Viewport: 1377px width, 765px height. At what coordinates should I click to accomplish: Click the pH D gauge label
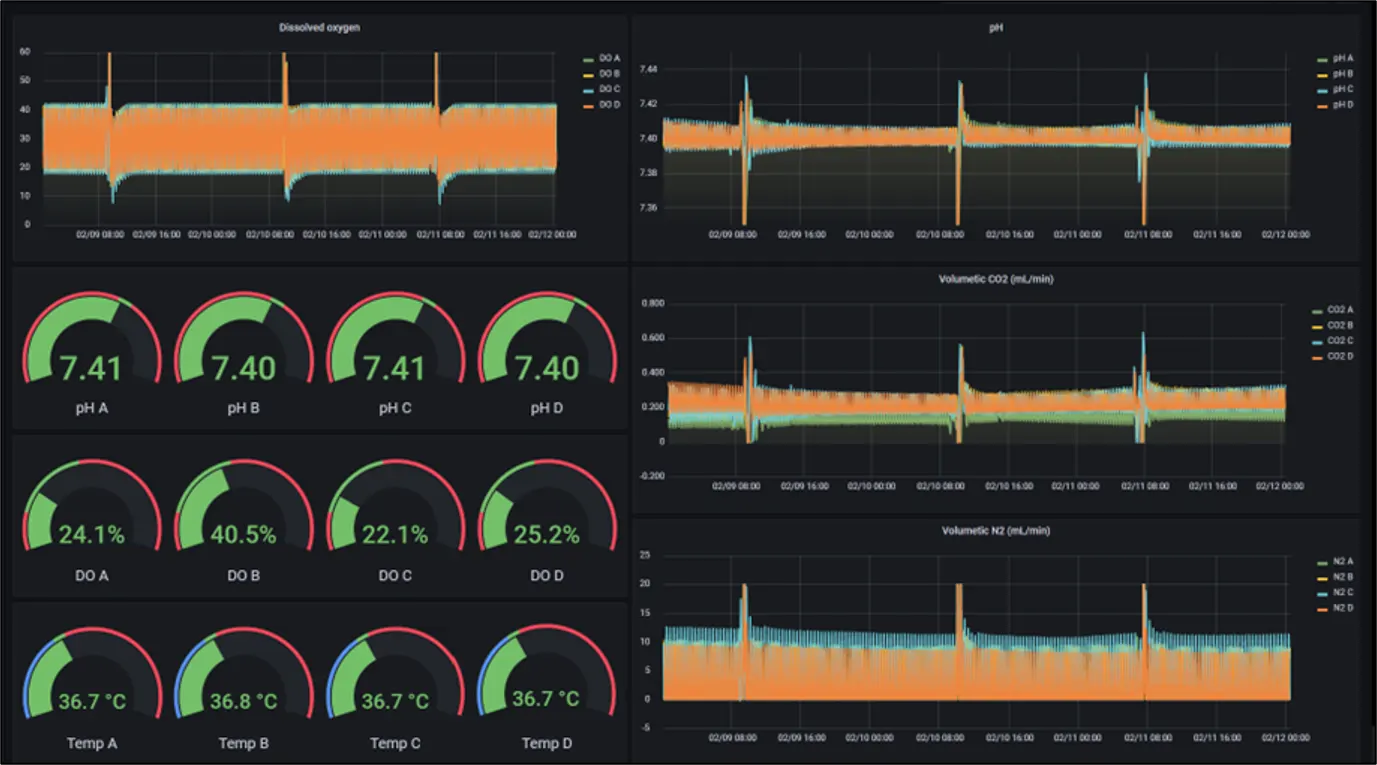(546, 408)
